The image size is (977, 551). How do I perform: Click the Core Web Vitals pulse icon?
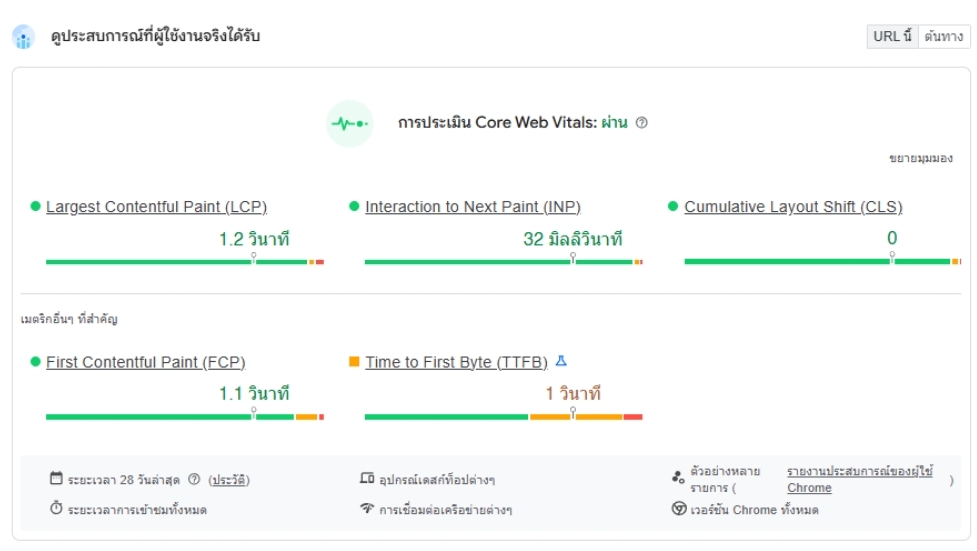pos(349,124)
